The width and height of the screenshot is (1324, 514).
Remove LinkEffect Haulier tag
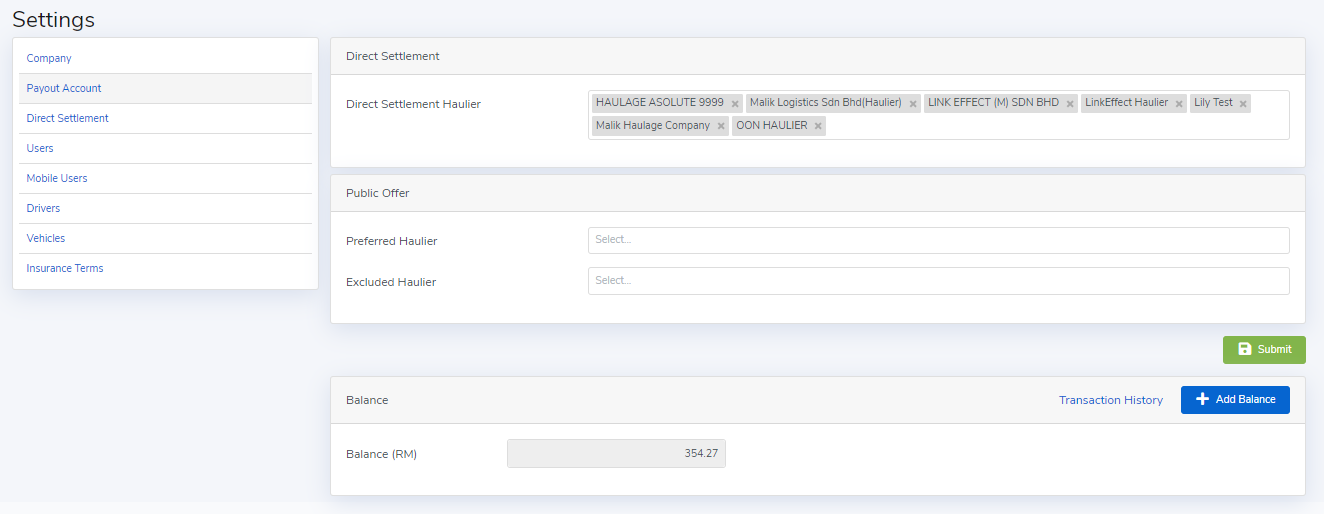tap(1179, 104)
